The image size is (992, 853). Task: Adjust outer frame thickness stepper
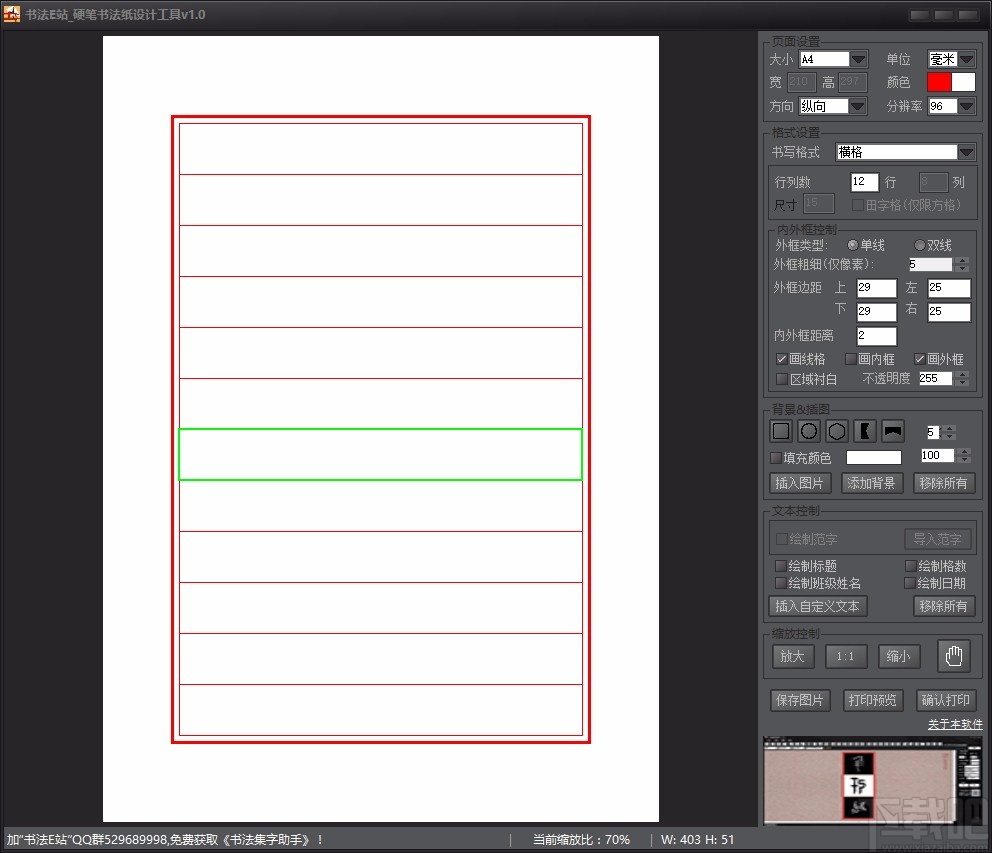962,265
